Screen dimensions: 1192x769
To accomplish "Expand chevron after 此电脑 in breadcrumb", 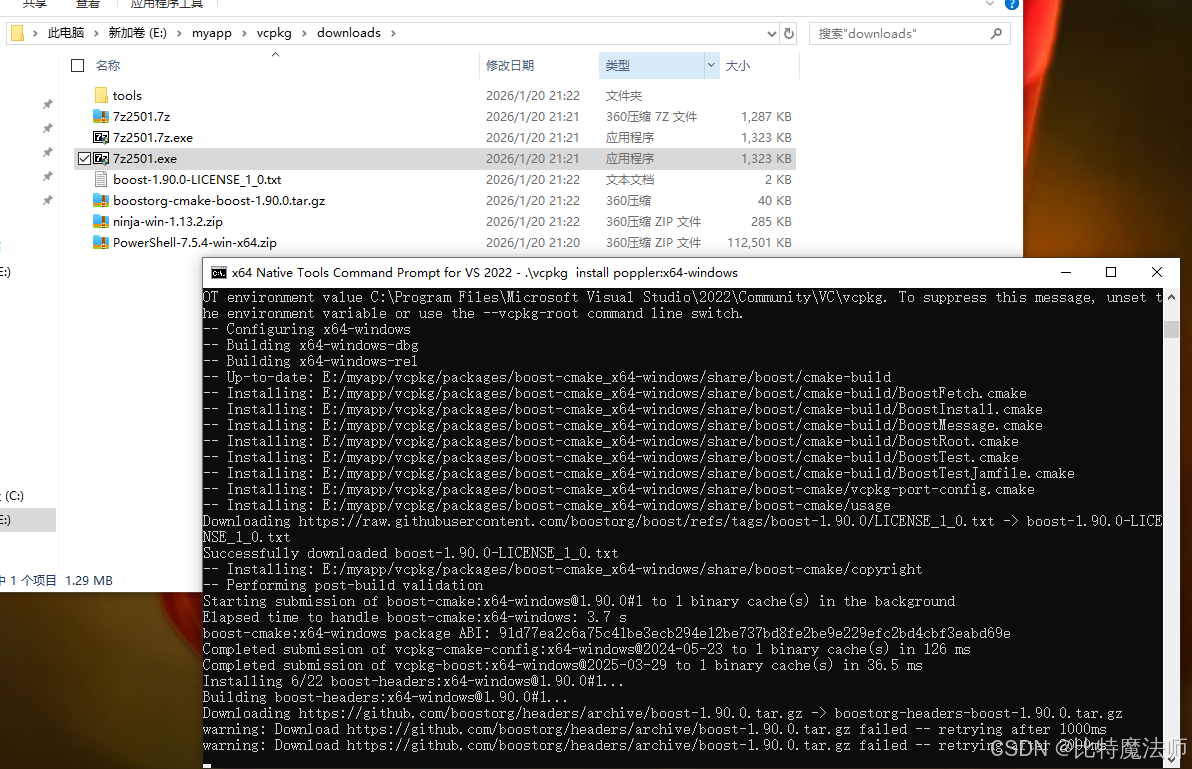I will [x=96, y=33].
